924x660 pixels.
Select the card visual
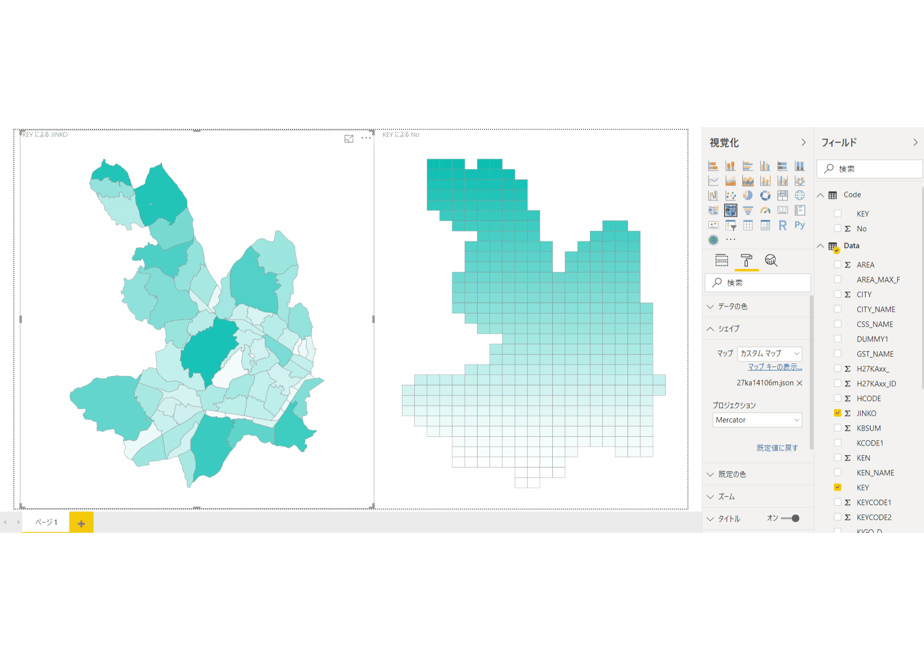click(x=783, y=210)
